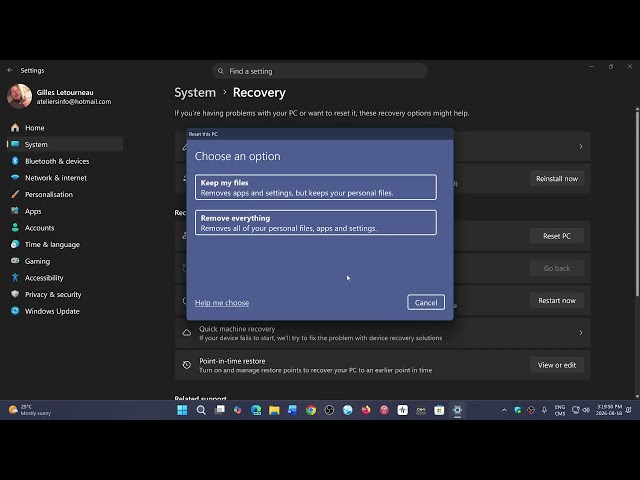Open the clock and date flyout
This screenshot has height=480, width=640.
click(x=609, y=410)
